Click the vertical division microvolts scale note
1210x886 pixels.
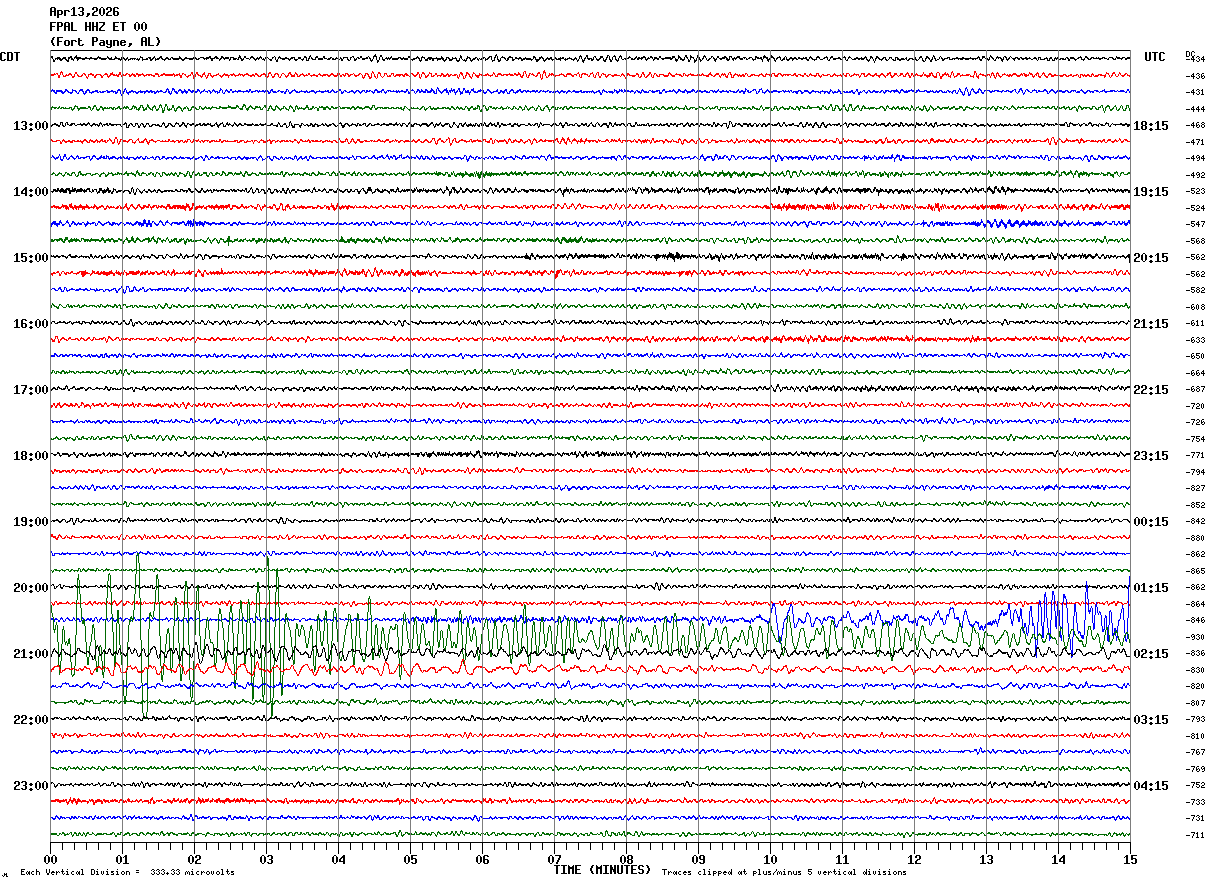pyautogui.click(x=127, y=873)
